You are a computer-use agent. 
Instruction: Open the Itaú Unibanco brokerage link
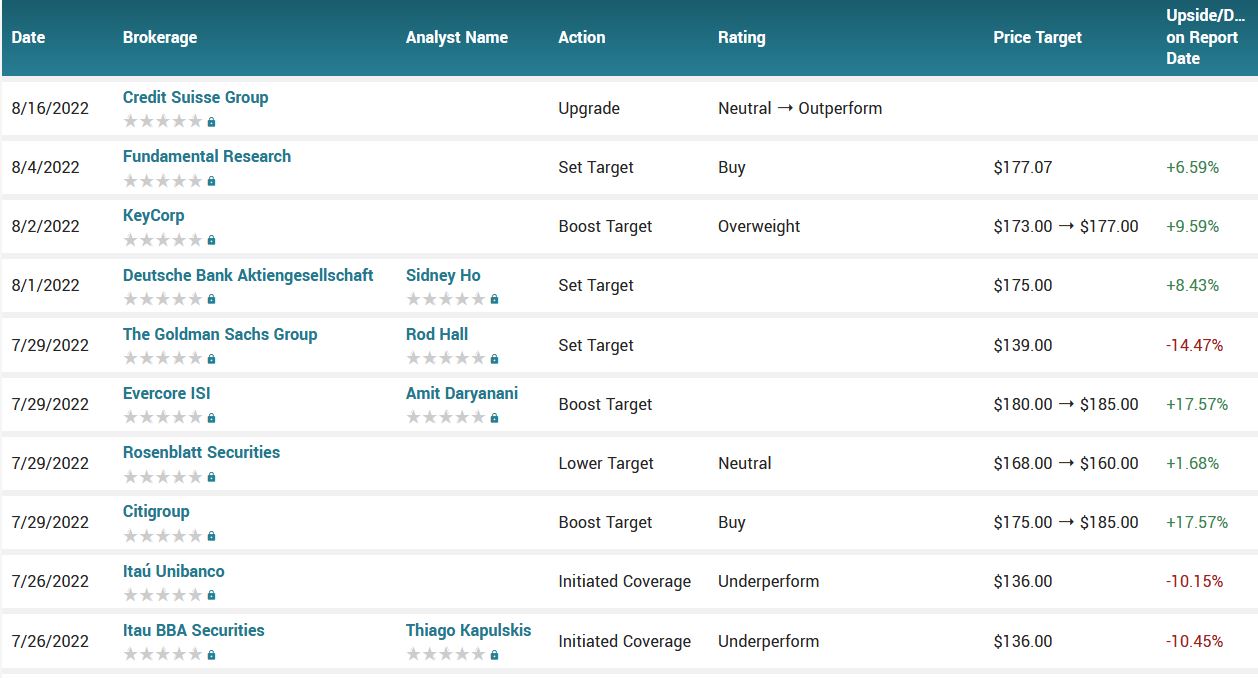174,571
